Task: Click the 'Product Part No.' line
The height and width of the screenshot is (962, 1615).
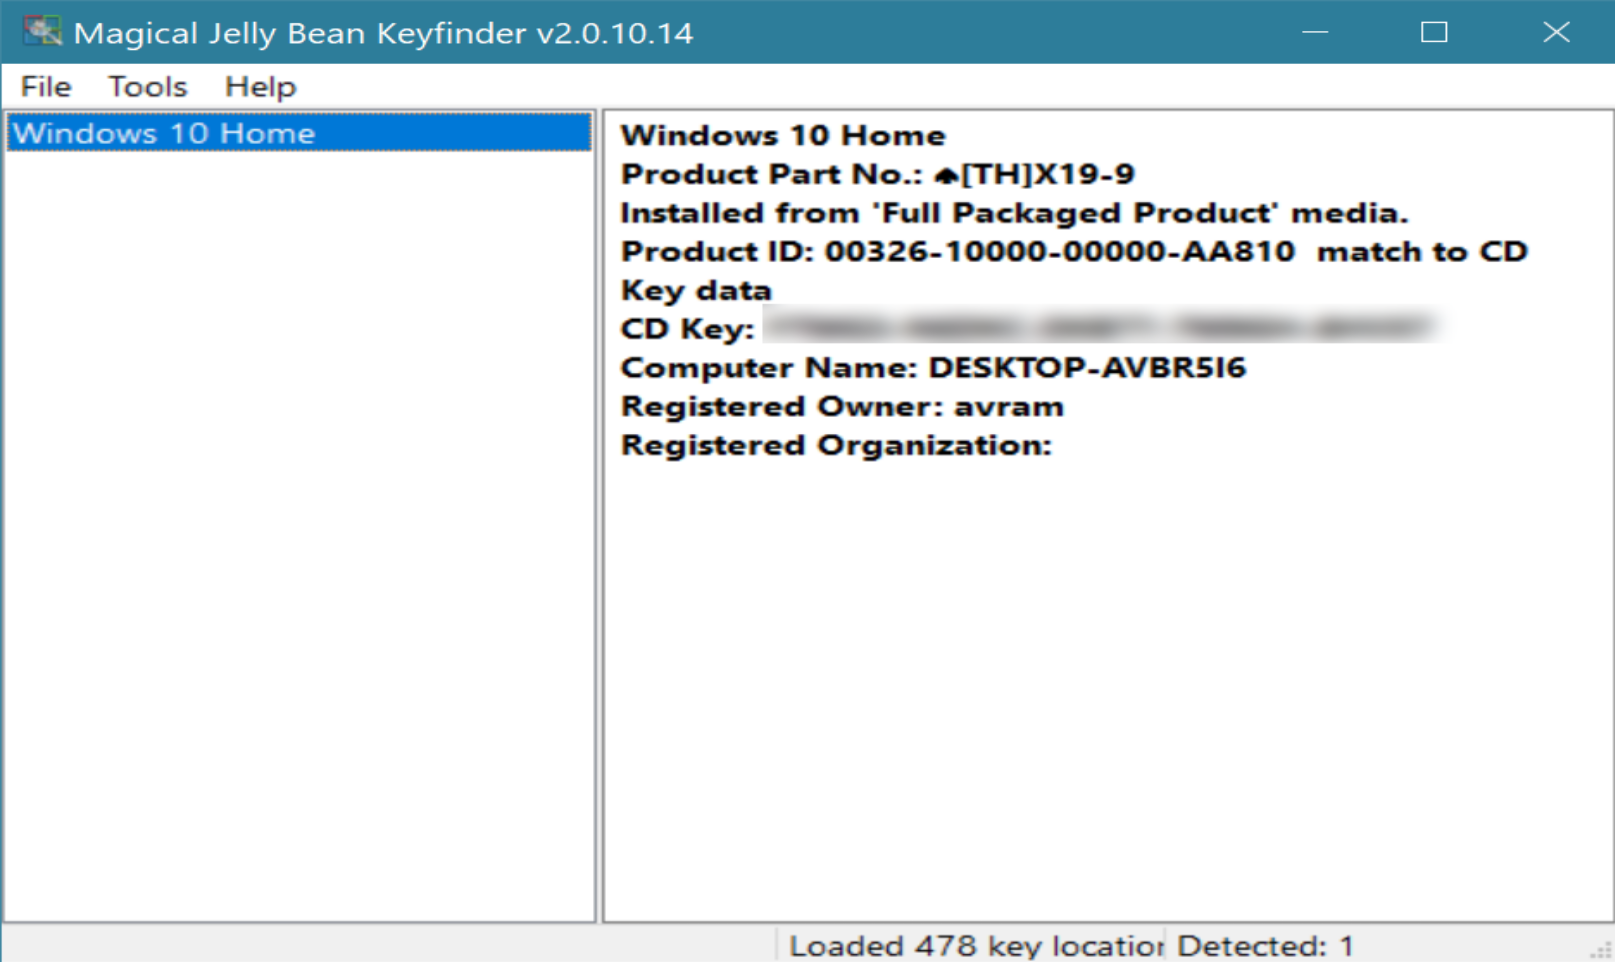Action: pos(878,174)
